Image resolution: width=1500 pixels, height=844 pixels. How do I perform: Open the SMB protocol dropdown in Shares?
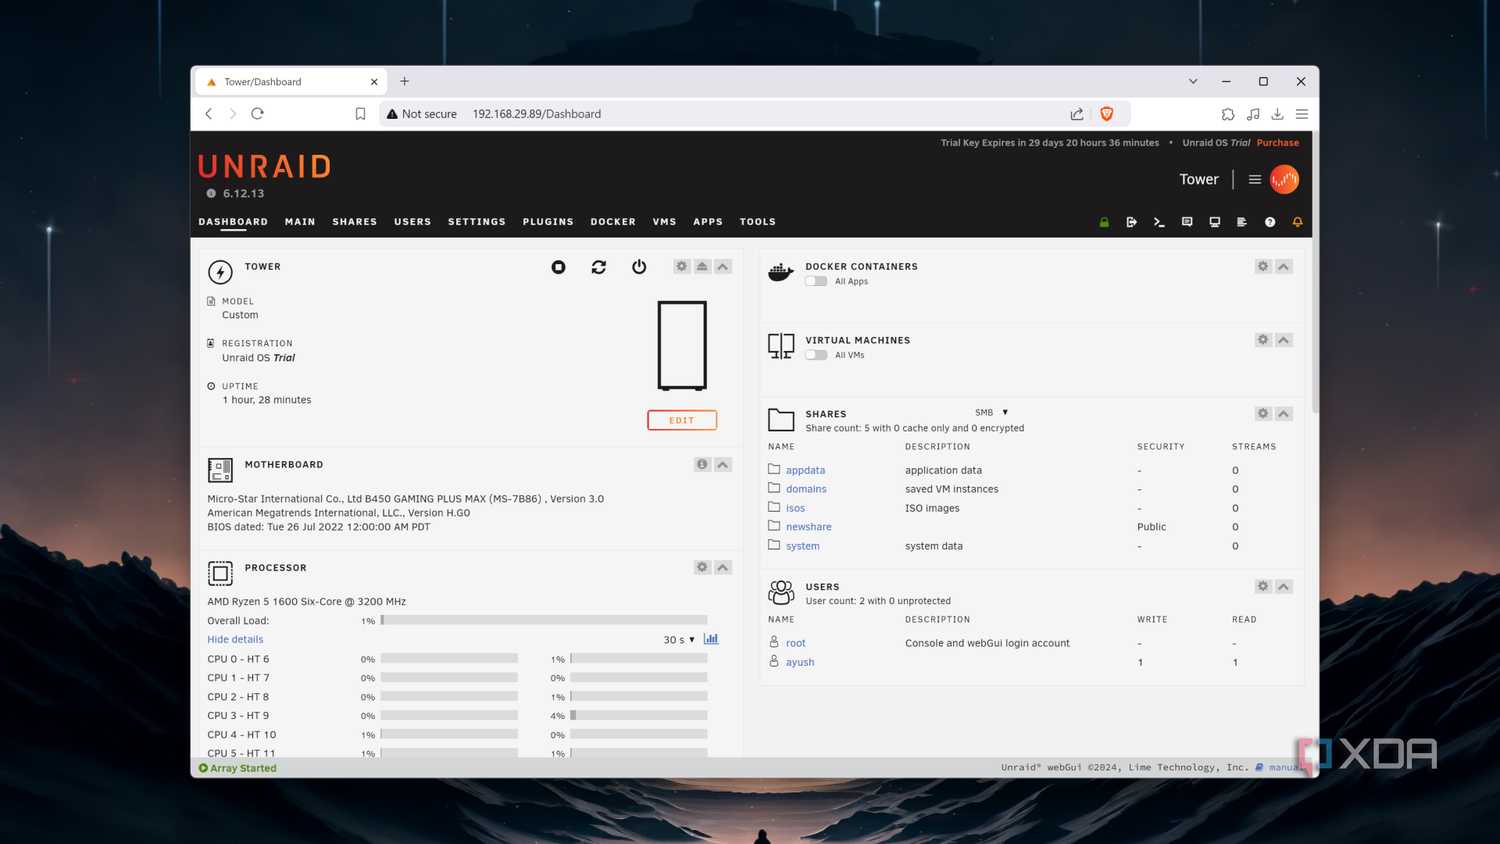coord(991,412)
